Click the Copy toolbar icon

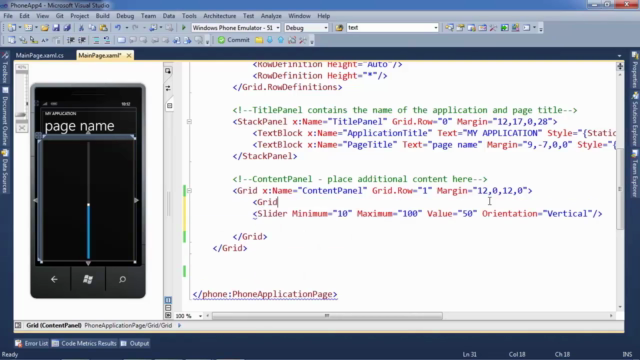(92, 28)
